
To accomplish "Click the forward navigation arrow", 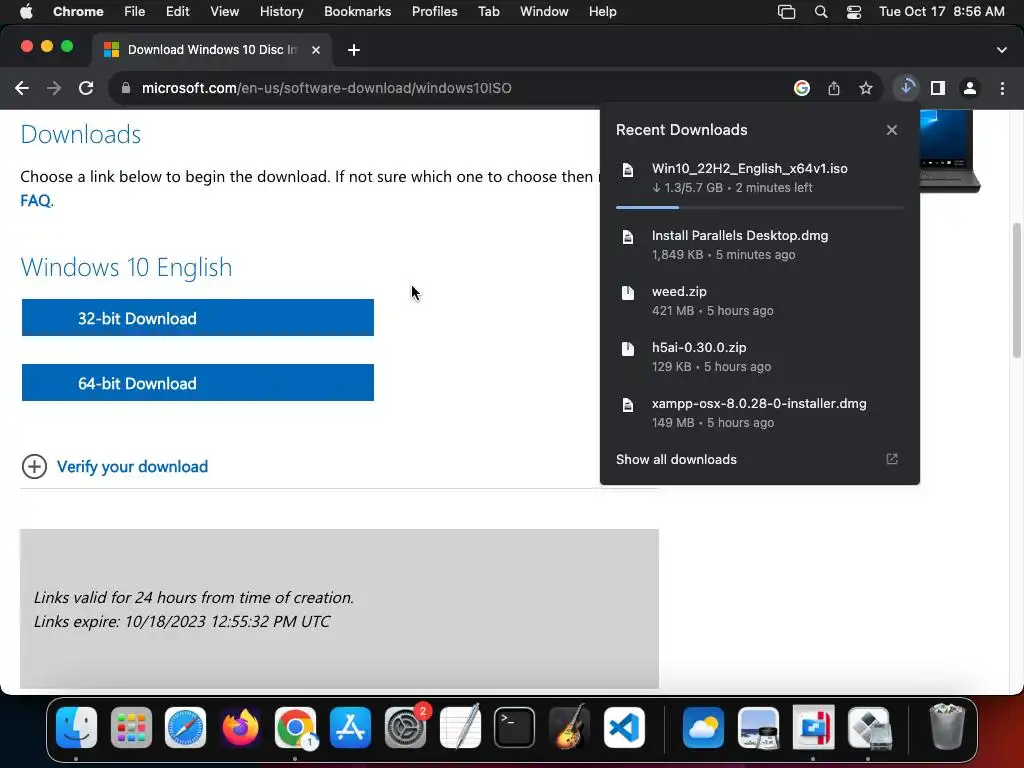I will click(x=54, y=88).
